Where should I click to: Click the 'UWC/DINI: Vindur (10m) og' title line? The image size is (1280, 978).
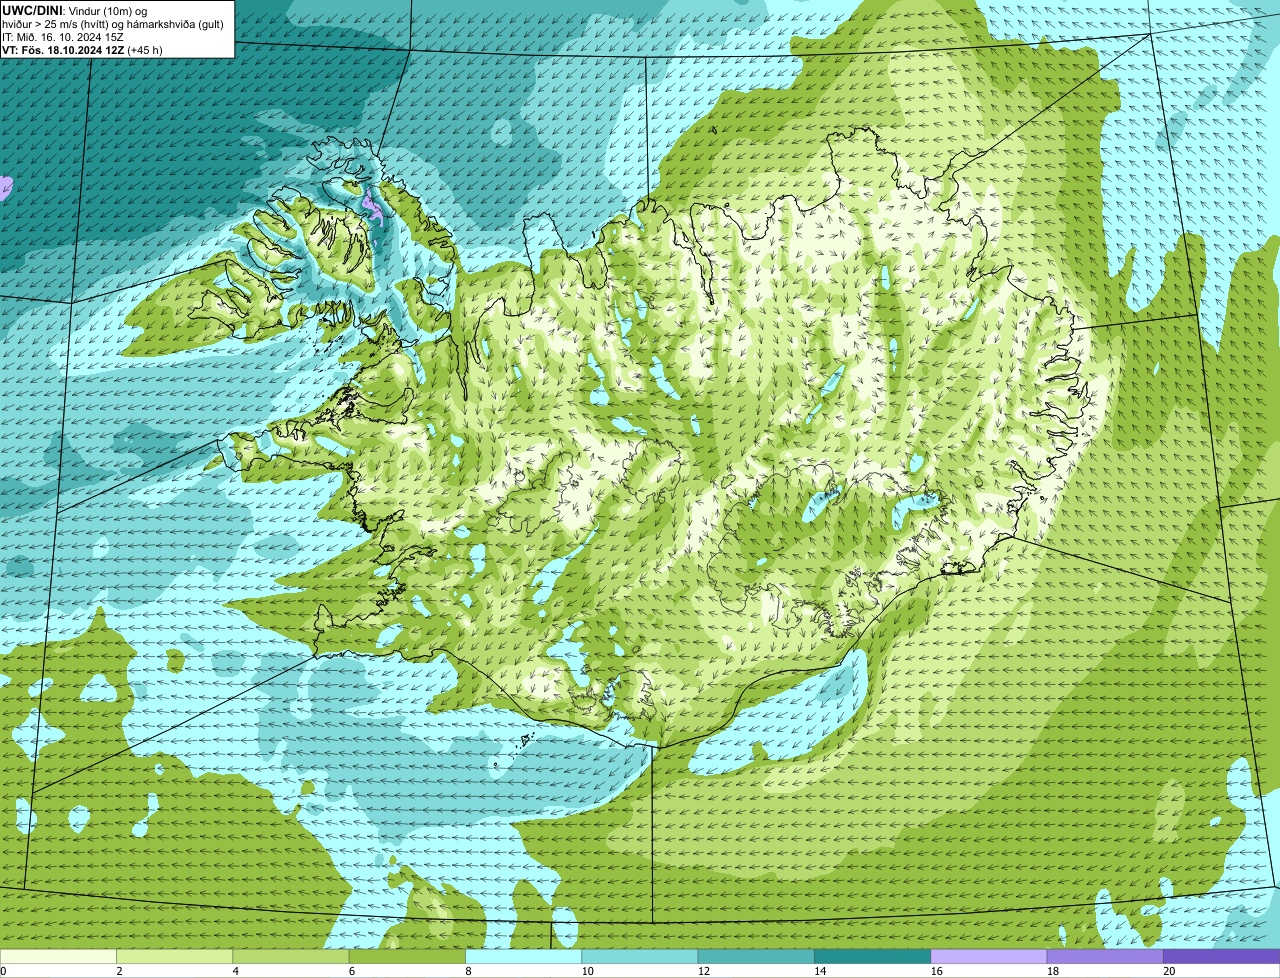coord(75,10)
